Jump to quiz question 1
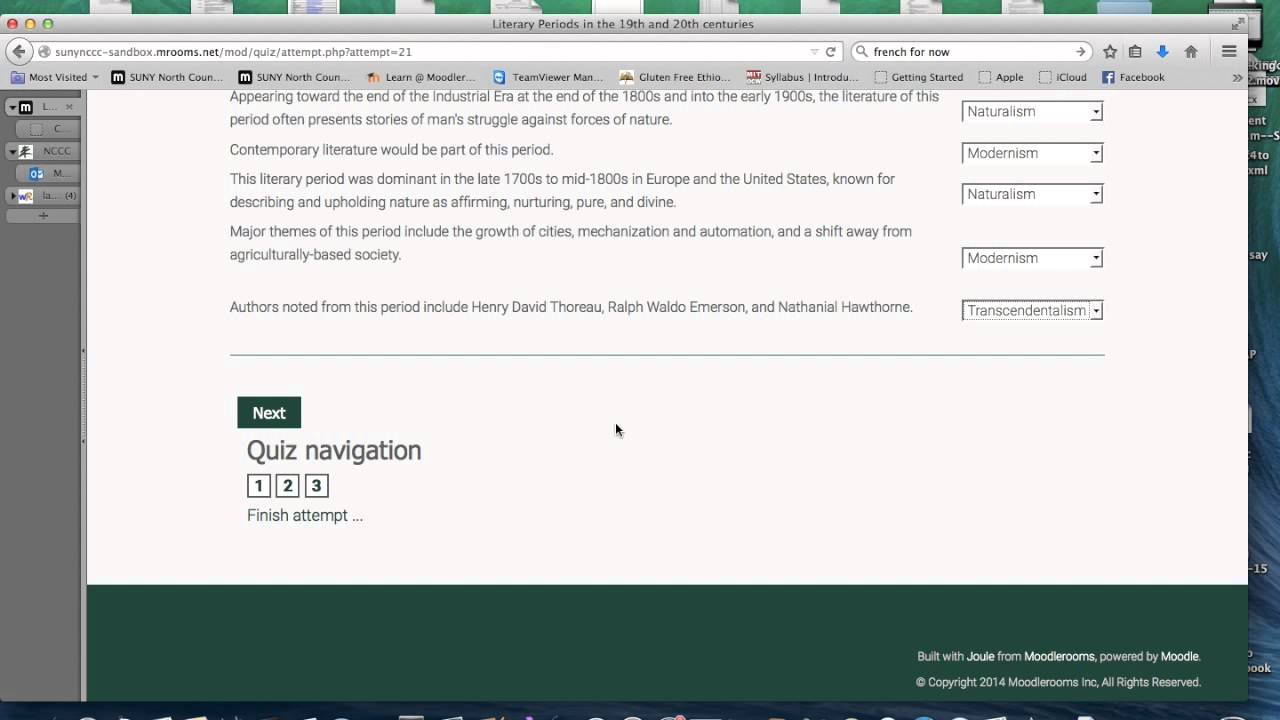 tap(258, 486)
